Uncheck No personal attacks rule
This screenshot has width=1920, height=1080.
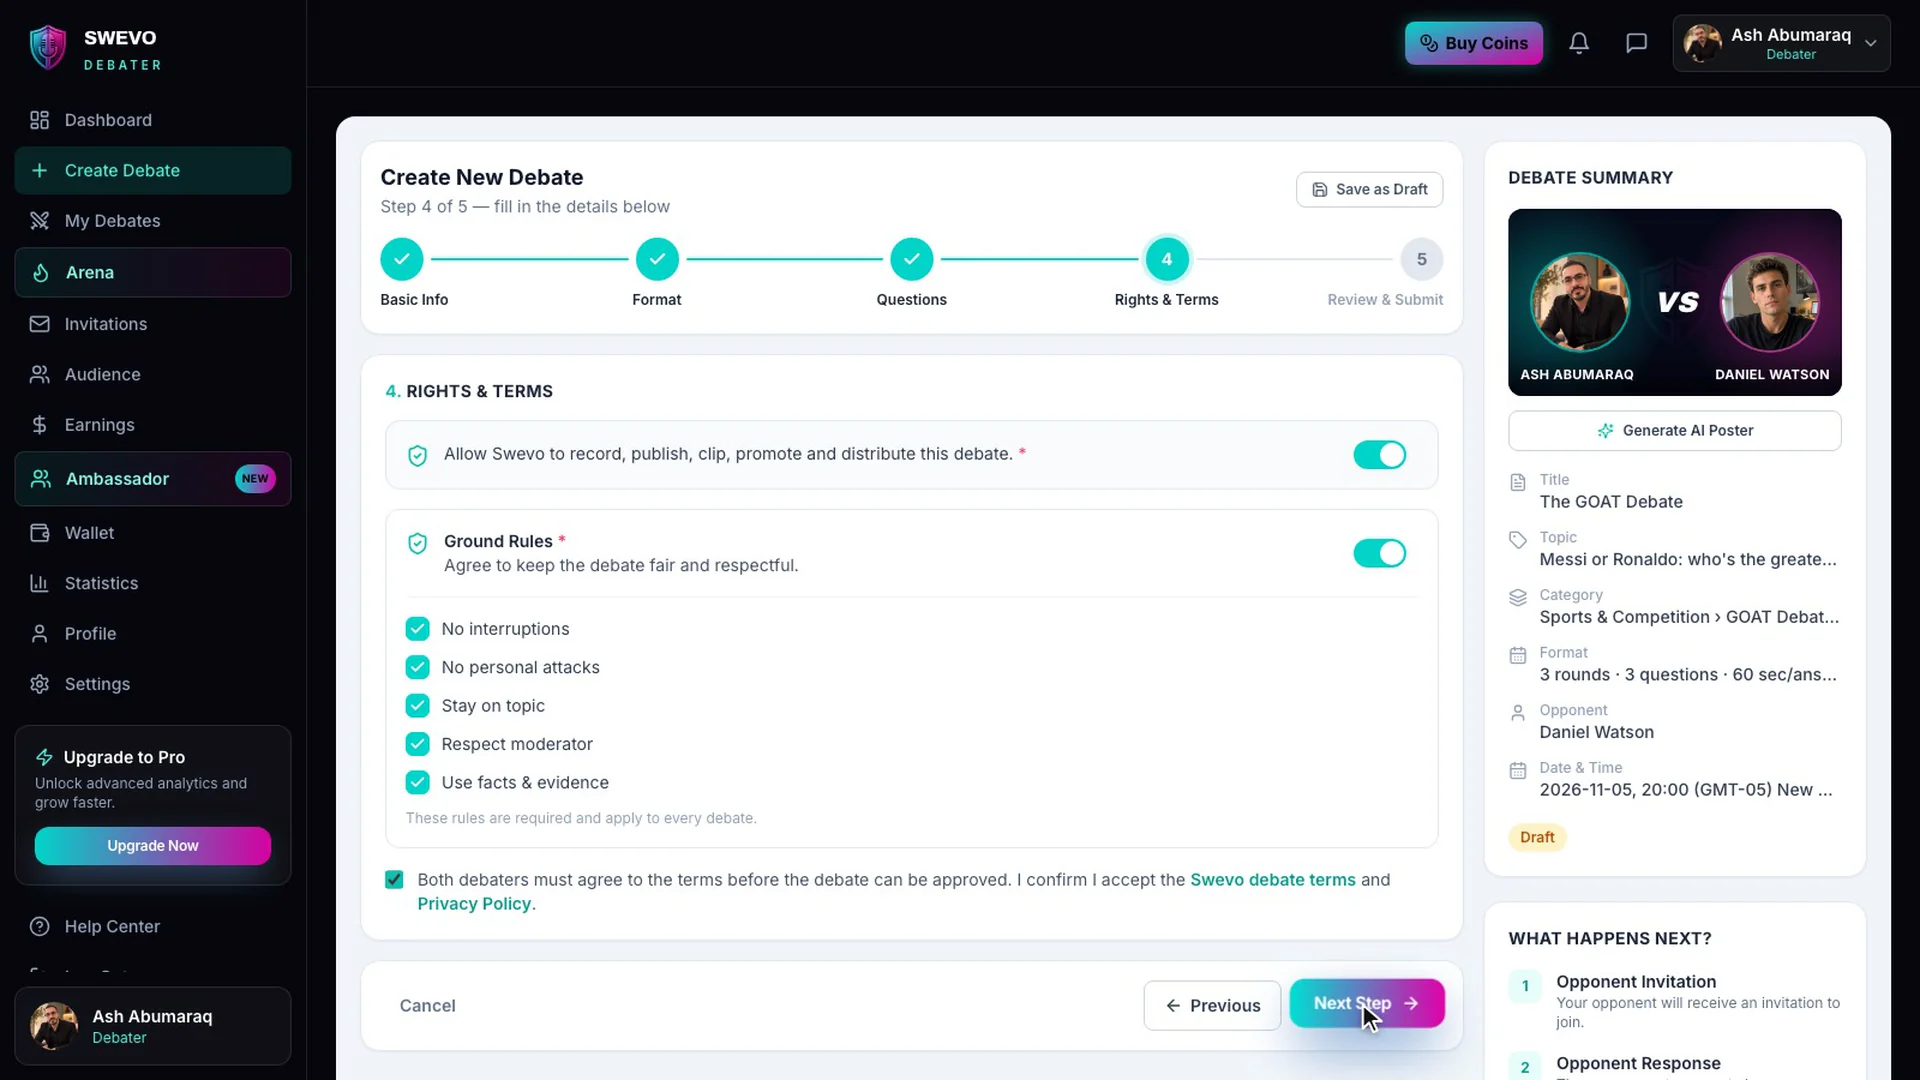point(417,667)
